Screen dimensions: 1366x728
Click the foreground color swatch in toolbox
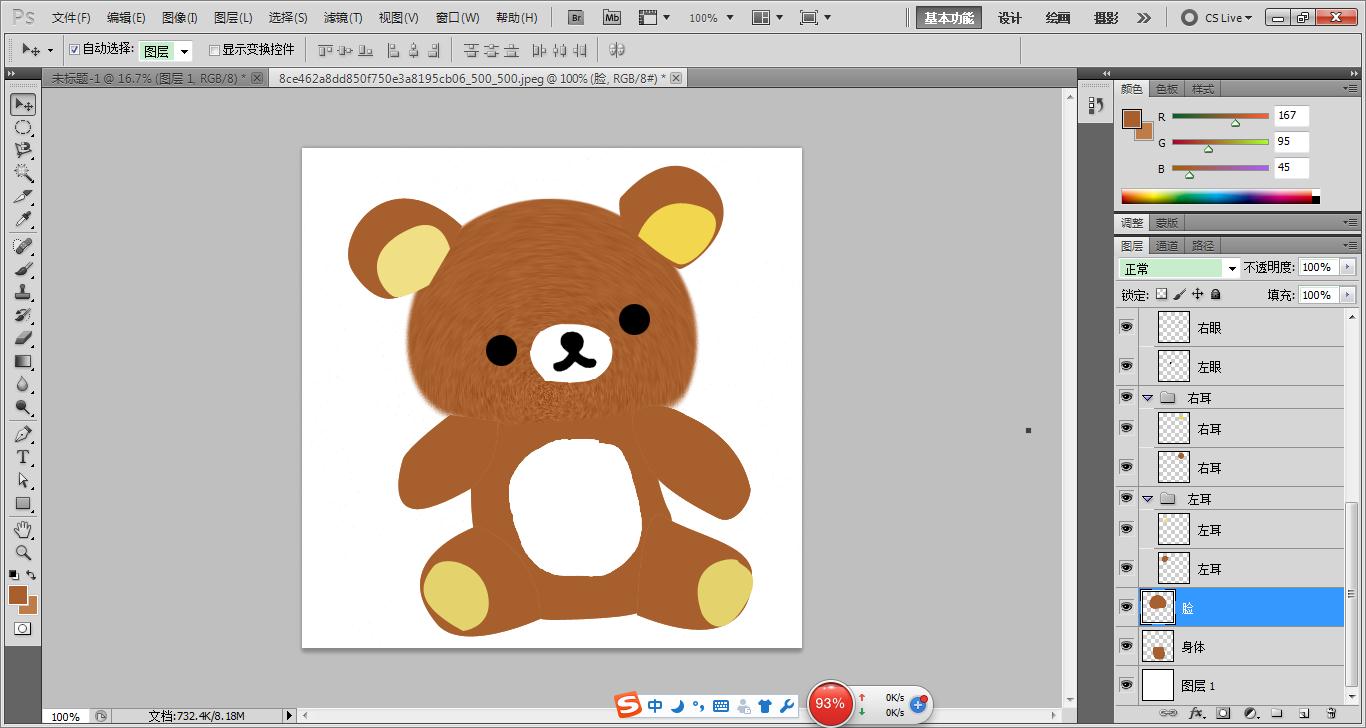point(18,595)
